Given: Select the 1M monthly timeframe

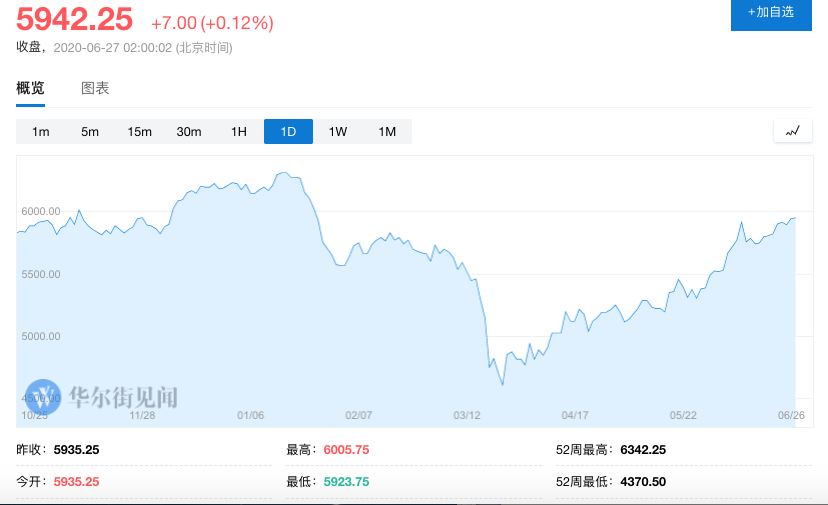Looking at the screenshot, I should point(387,132).
